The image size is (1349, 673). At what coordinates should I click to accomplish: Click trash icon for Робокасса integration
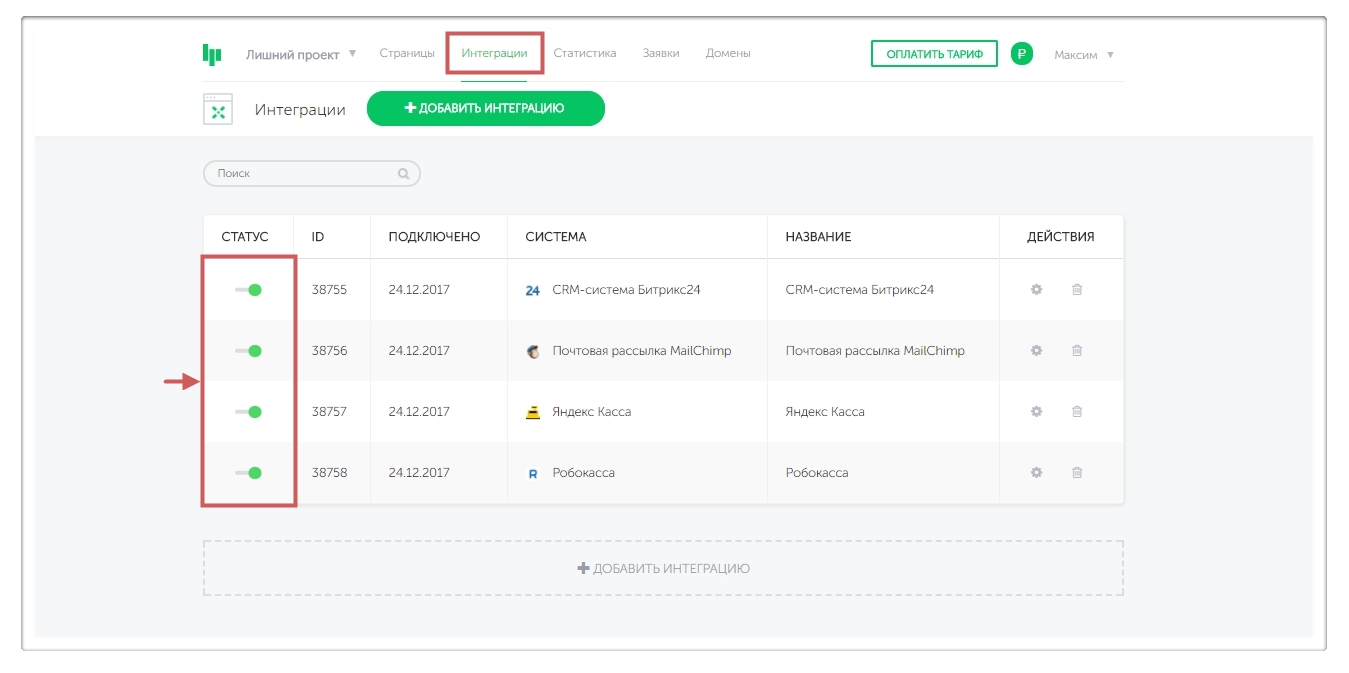click(1077, 473)
